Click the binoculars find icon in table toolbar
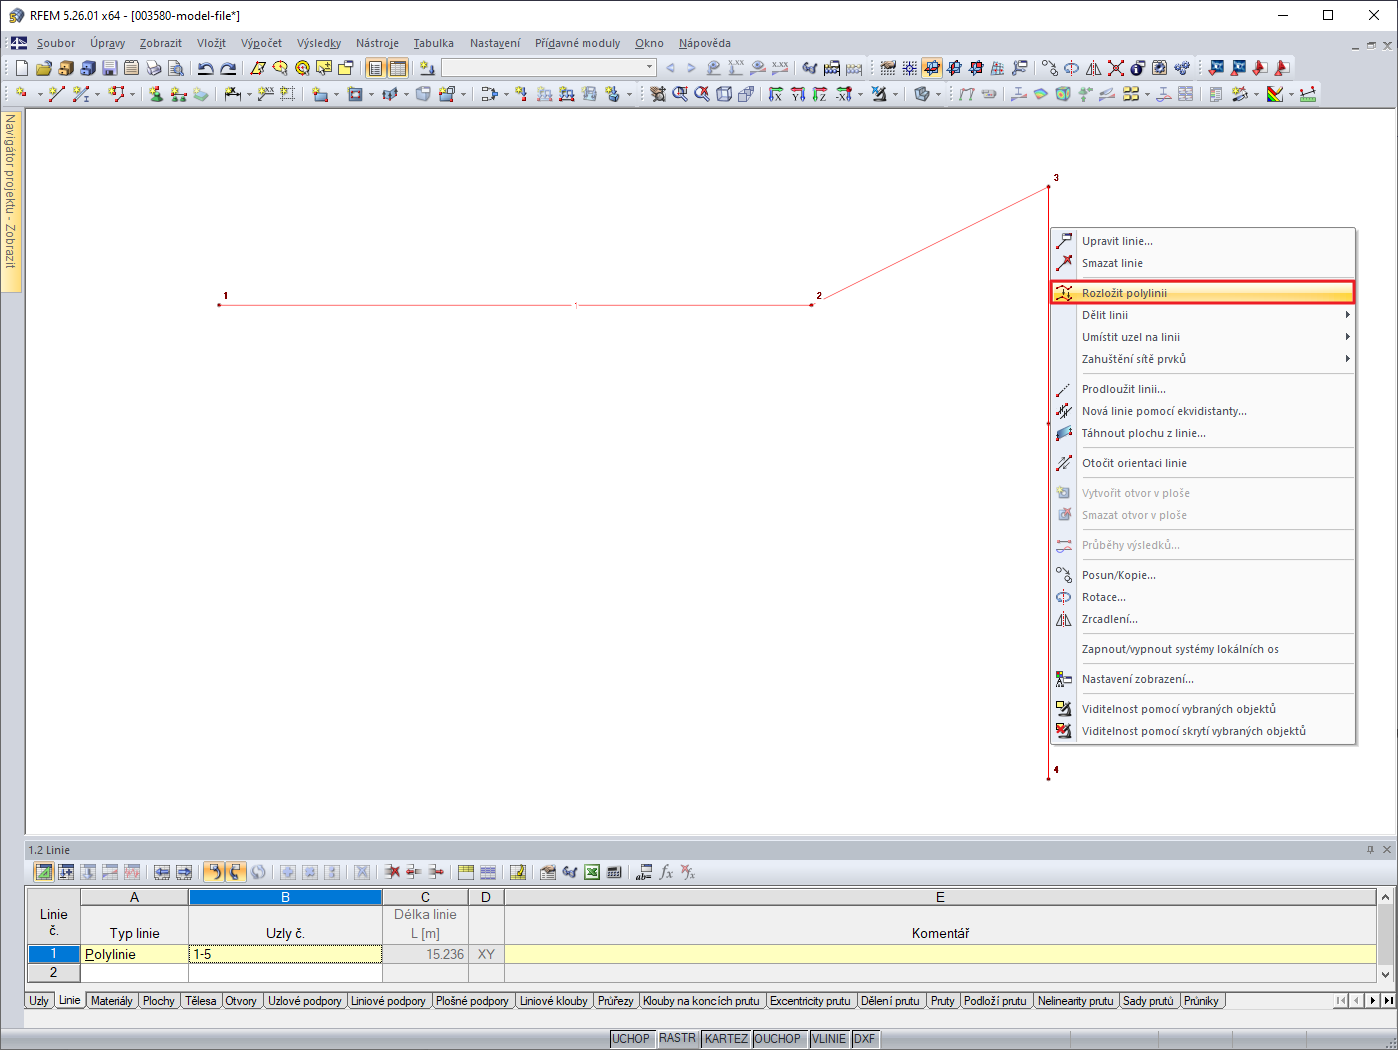Image resolution: width=1398 pixels, height=1050 pixels. [x=570, y=872]
